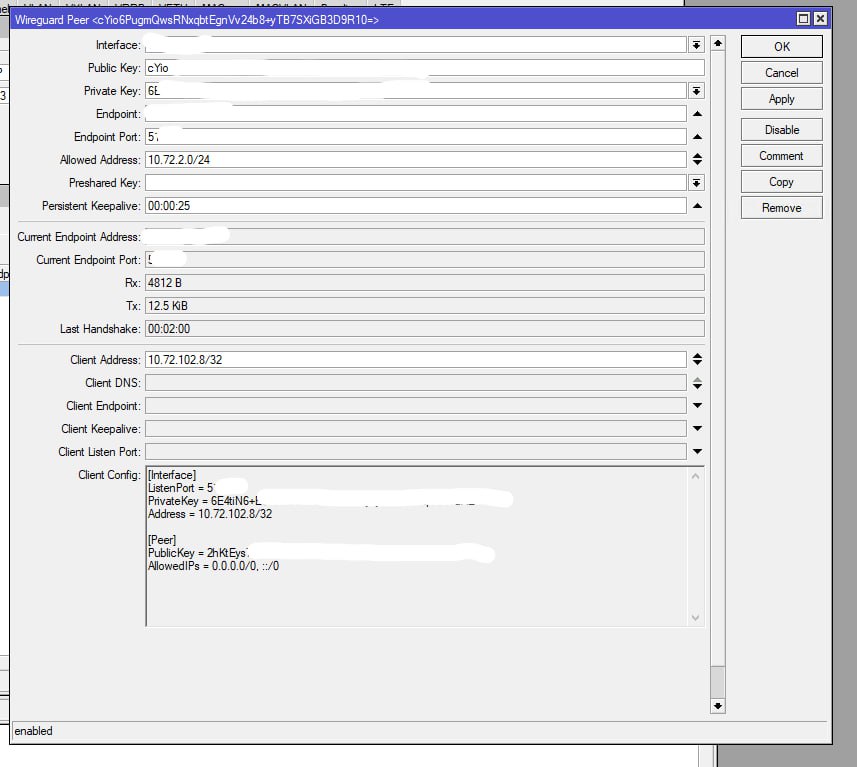Viewport: 857px width, 767px height.
Task: Maximize the Wireguard Peer window
Action: 803,19
